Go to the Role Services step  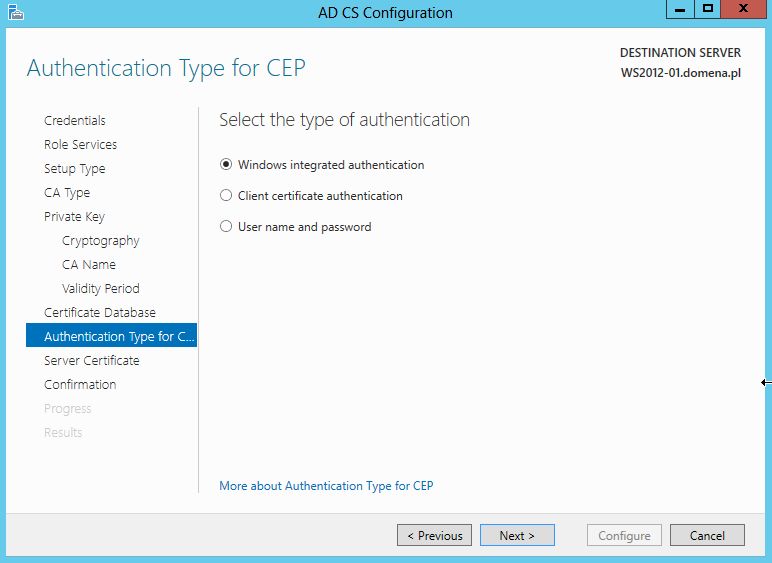[80, 145]
